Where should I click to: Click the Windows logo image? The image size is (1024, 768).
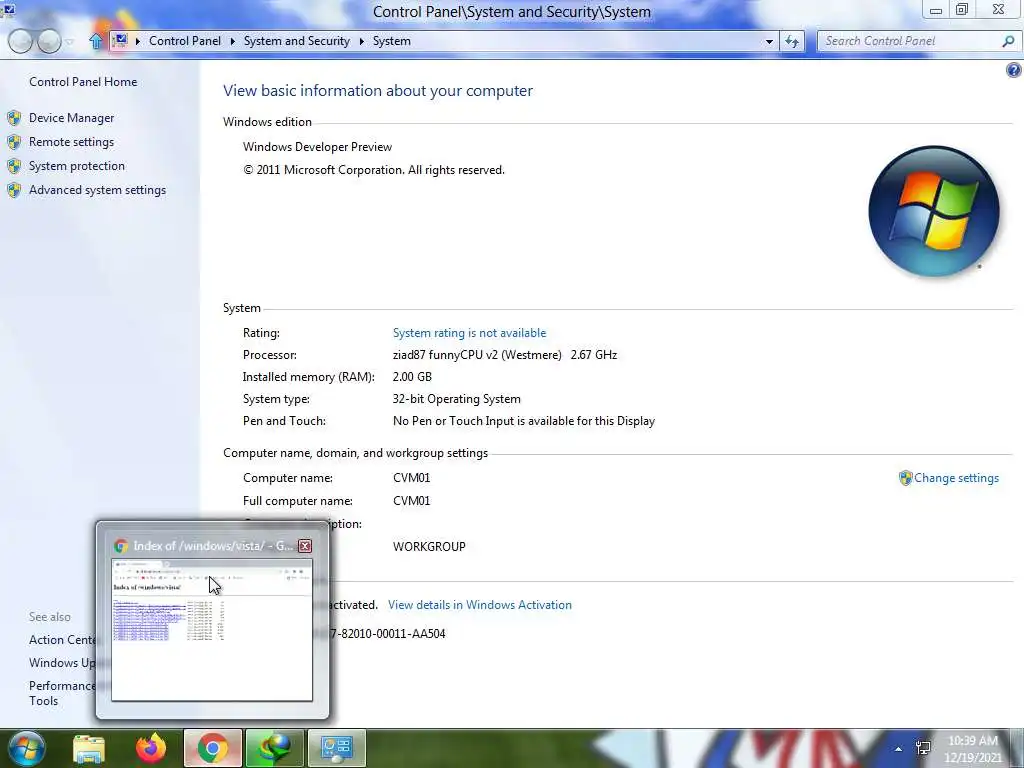[x=934, y=211]
